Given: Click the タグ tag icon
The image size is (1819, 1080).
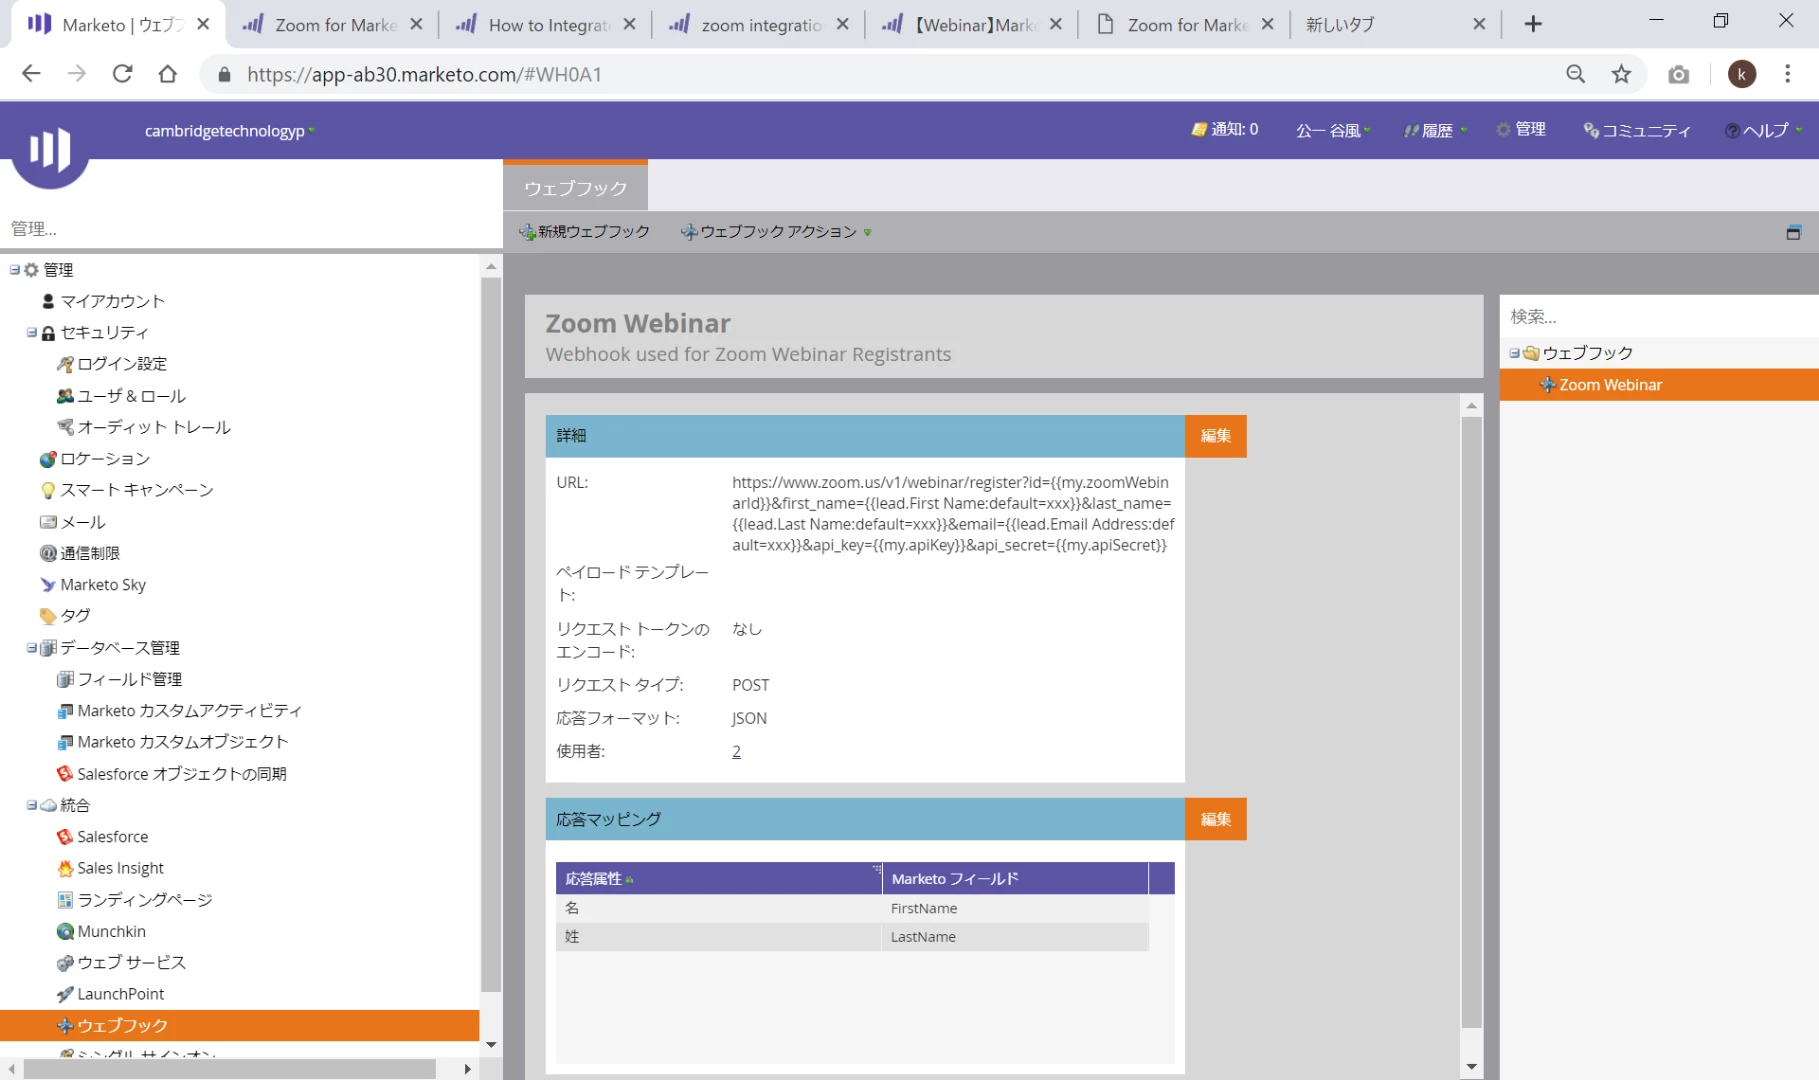Looking at the screenshot, I should point(48,616).
